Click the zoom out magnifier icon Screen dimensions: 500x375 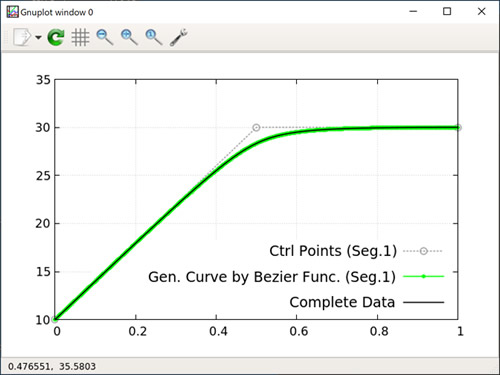105,37
